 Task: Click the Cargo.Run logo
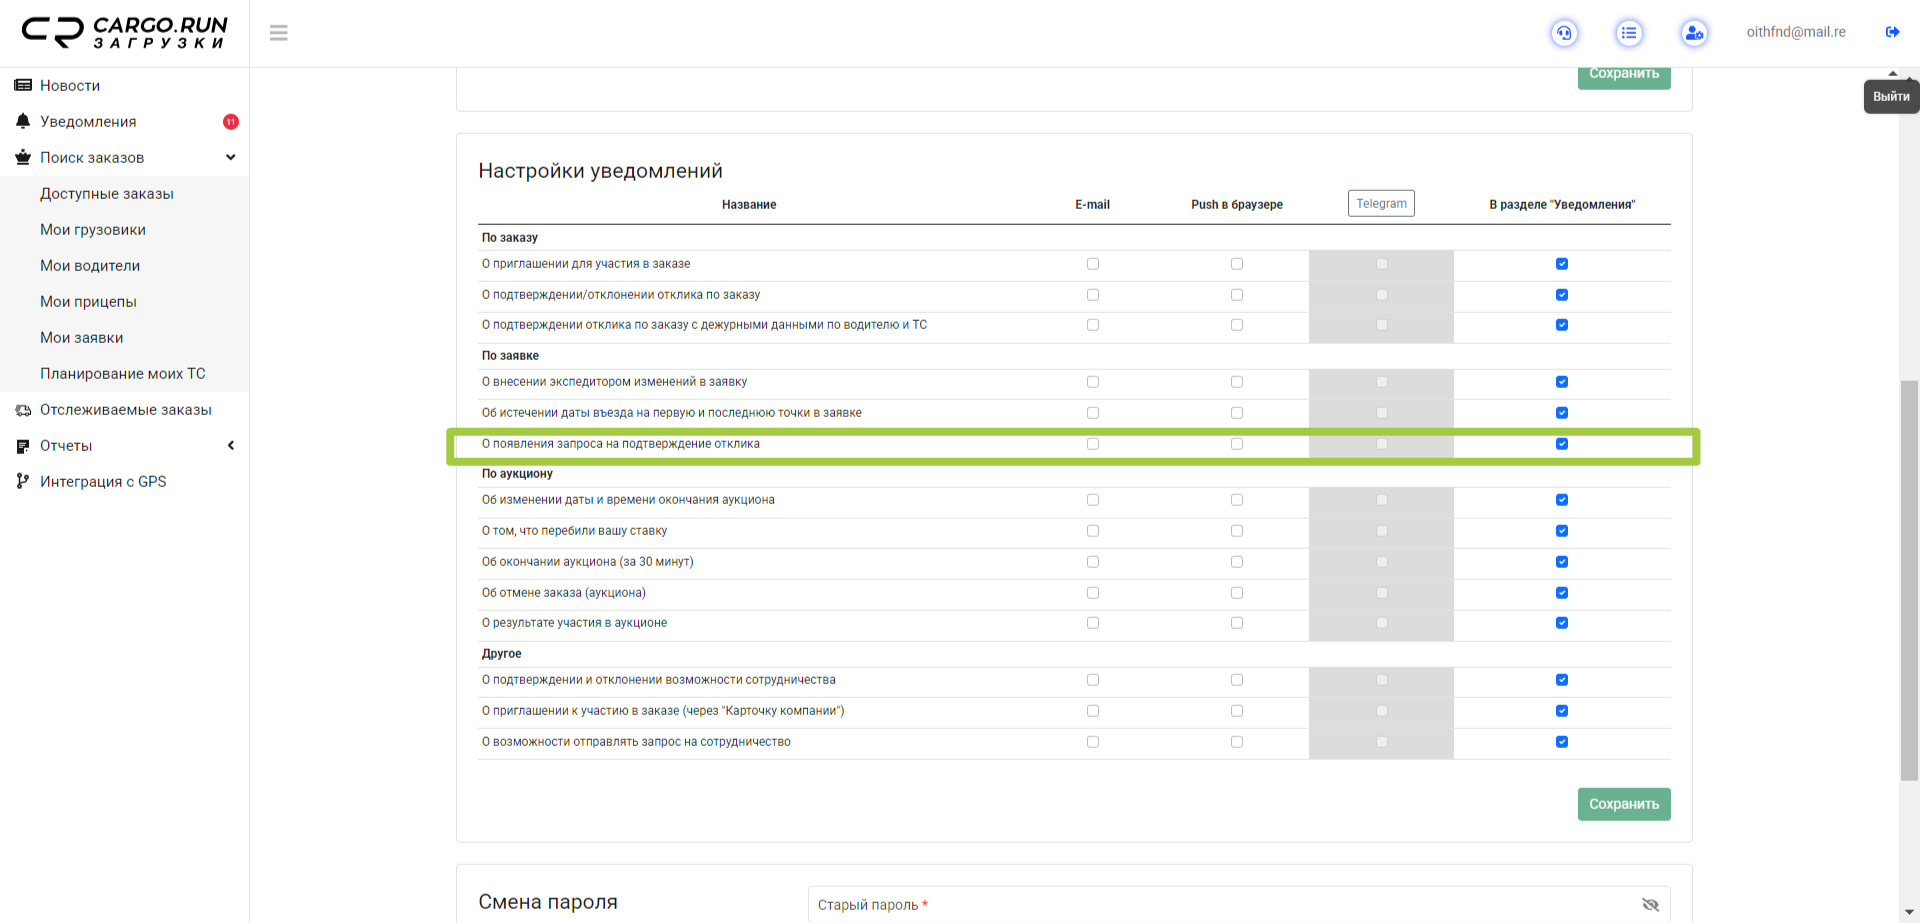(125, 32)
